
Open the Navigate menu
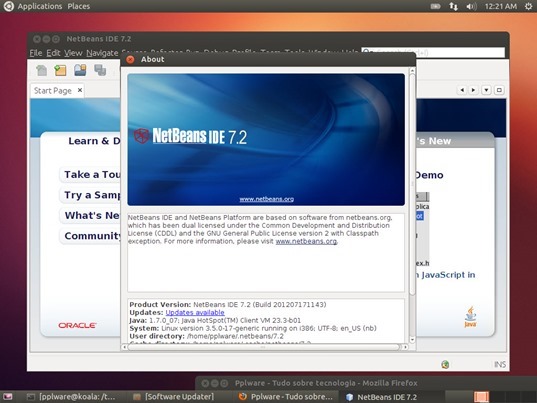(102, 53)
